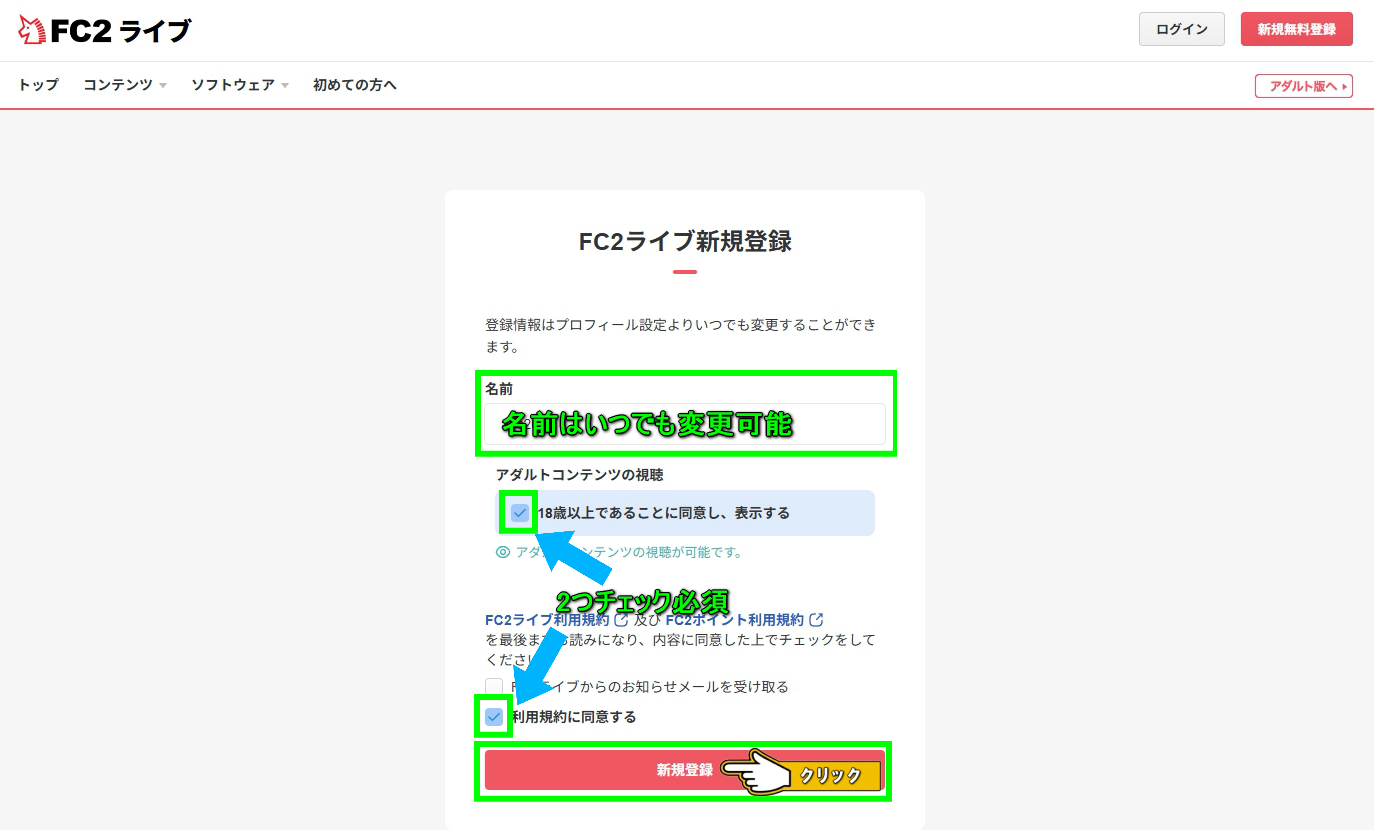1374x830 pixels.
Task: Click the 新規無料登録 header button
Action: (1297, 29)
